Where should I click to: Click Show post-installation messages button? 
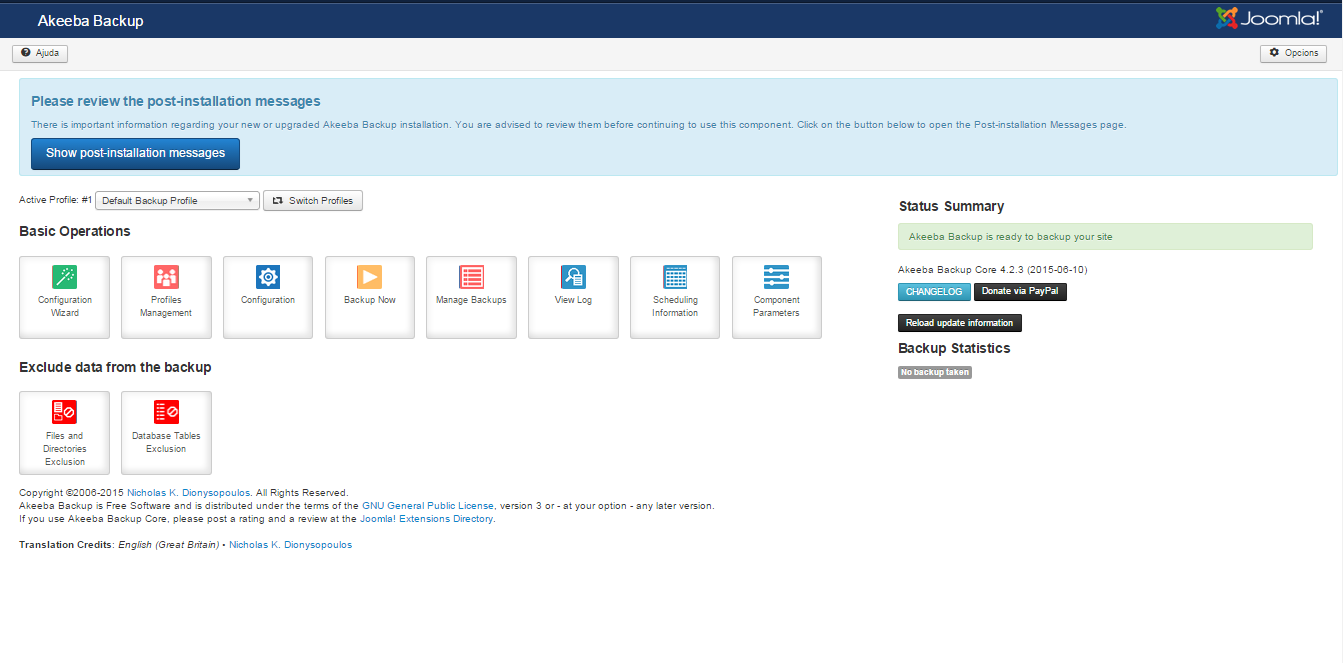(135, 153)
